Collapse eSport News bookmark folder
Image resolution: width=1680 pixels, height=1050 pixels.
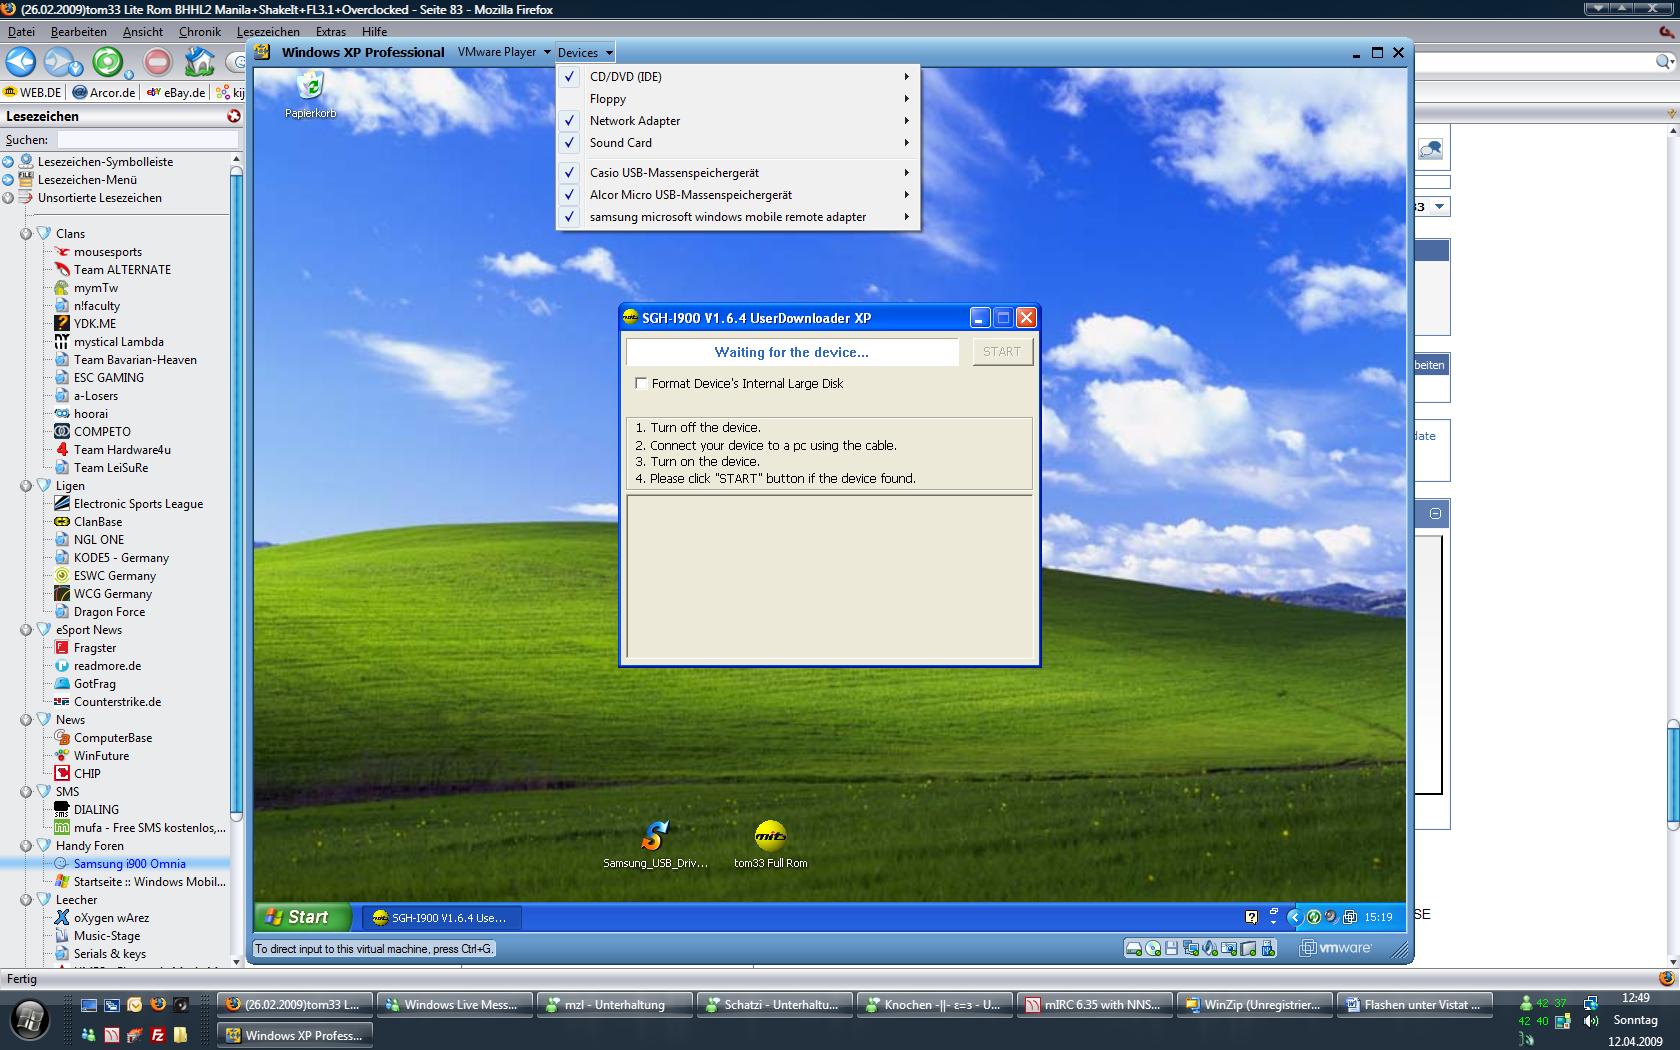tap(26, 630)
